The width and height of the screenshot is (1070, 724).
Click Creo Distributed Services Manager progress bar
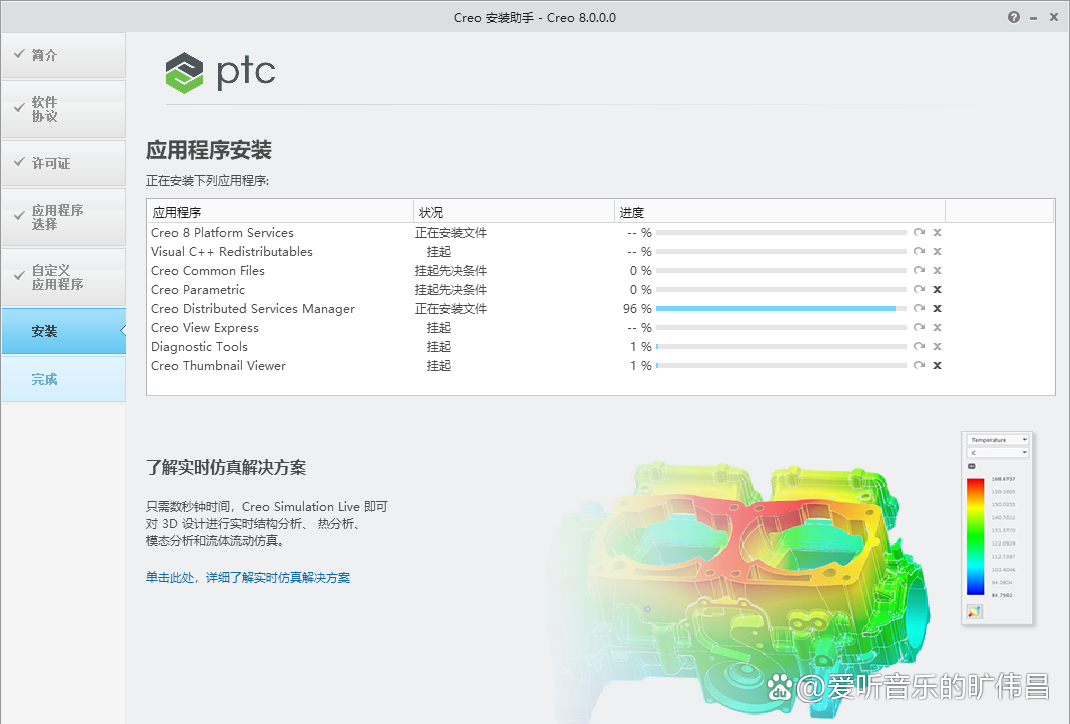pos(781,308)
